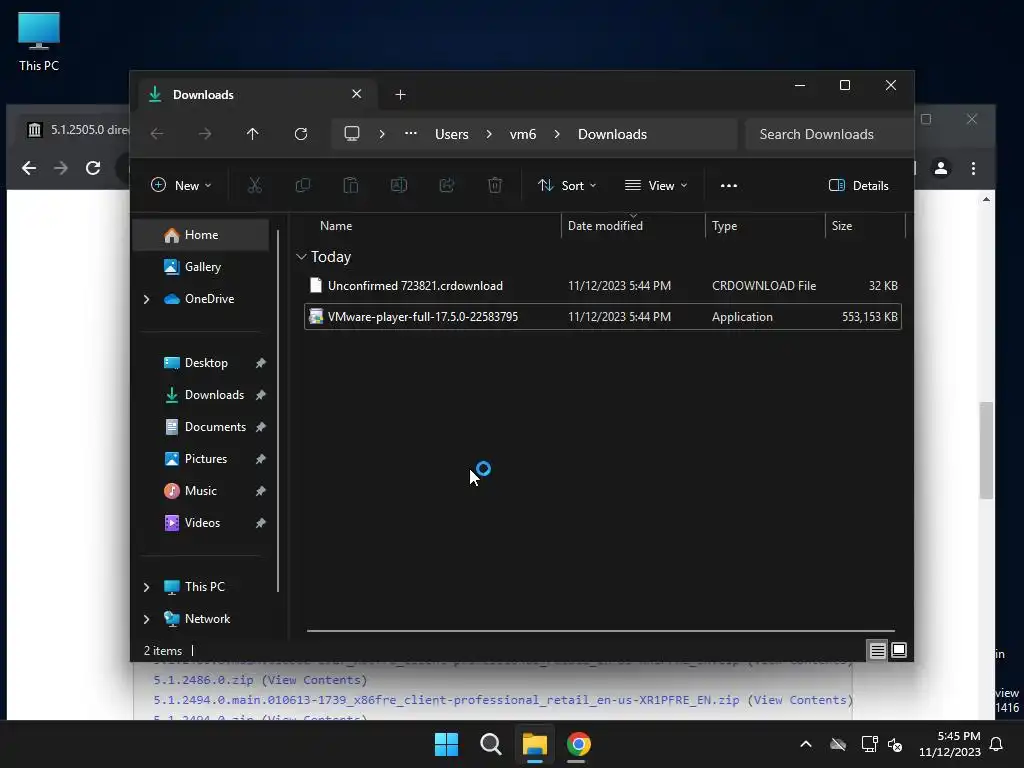The height and width of the screenshot is (768, 1024).
Task: Click Explorer forward navigation arrow
Action: click(205, 134)
